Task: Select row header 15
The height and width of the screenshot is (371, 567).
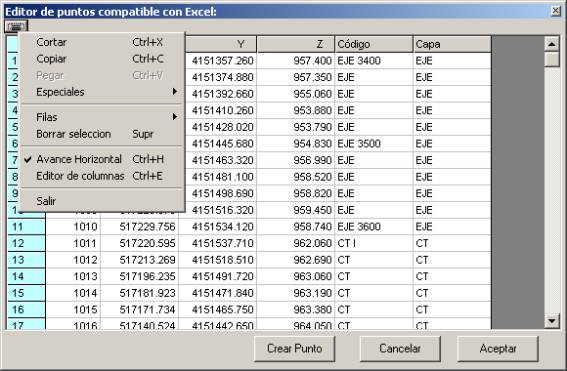Action: coord(27,293)
